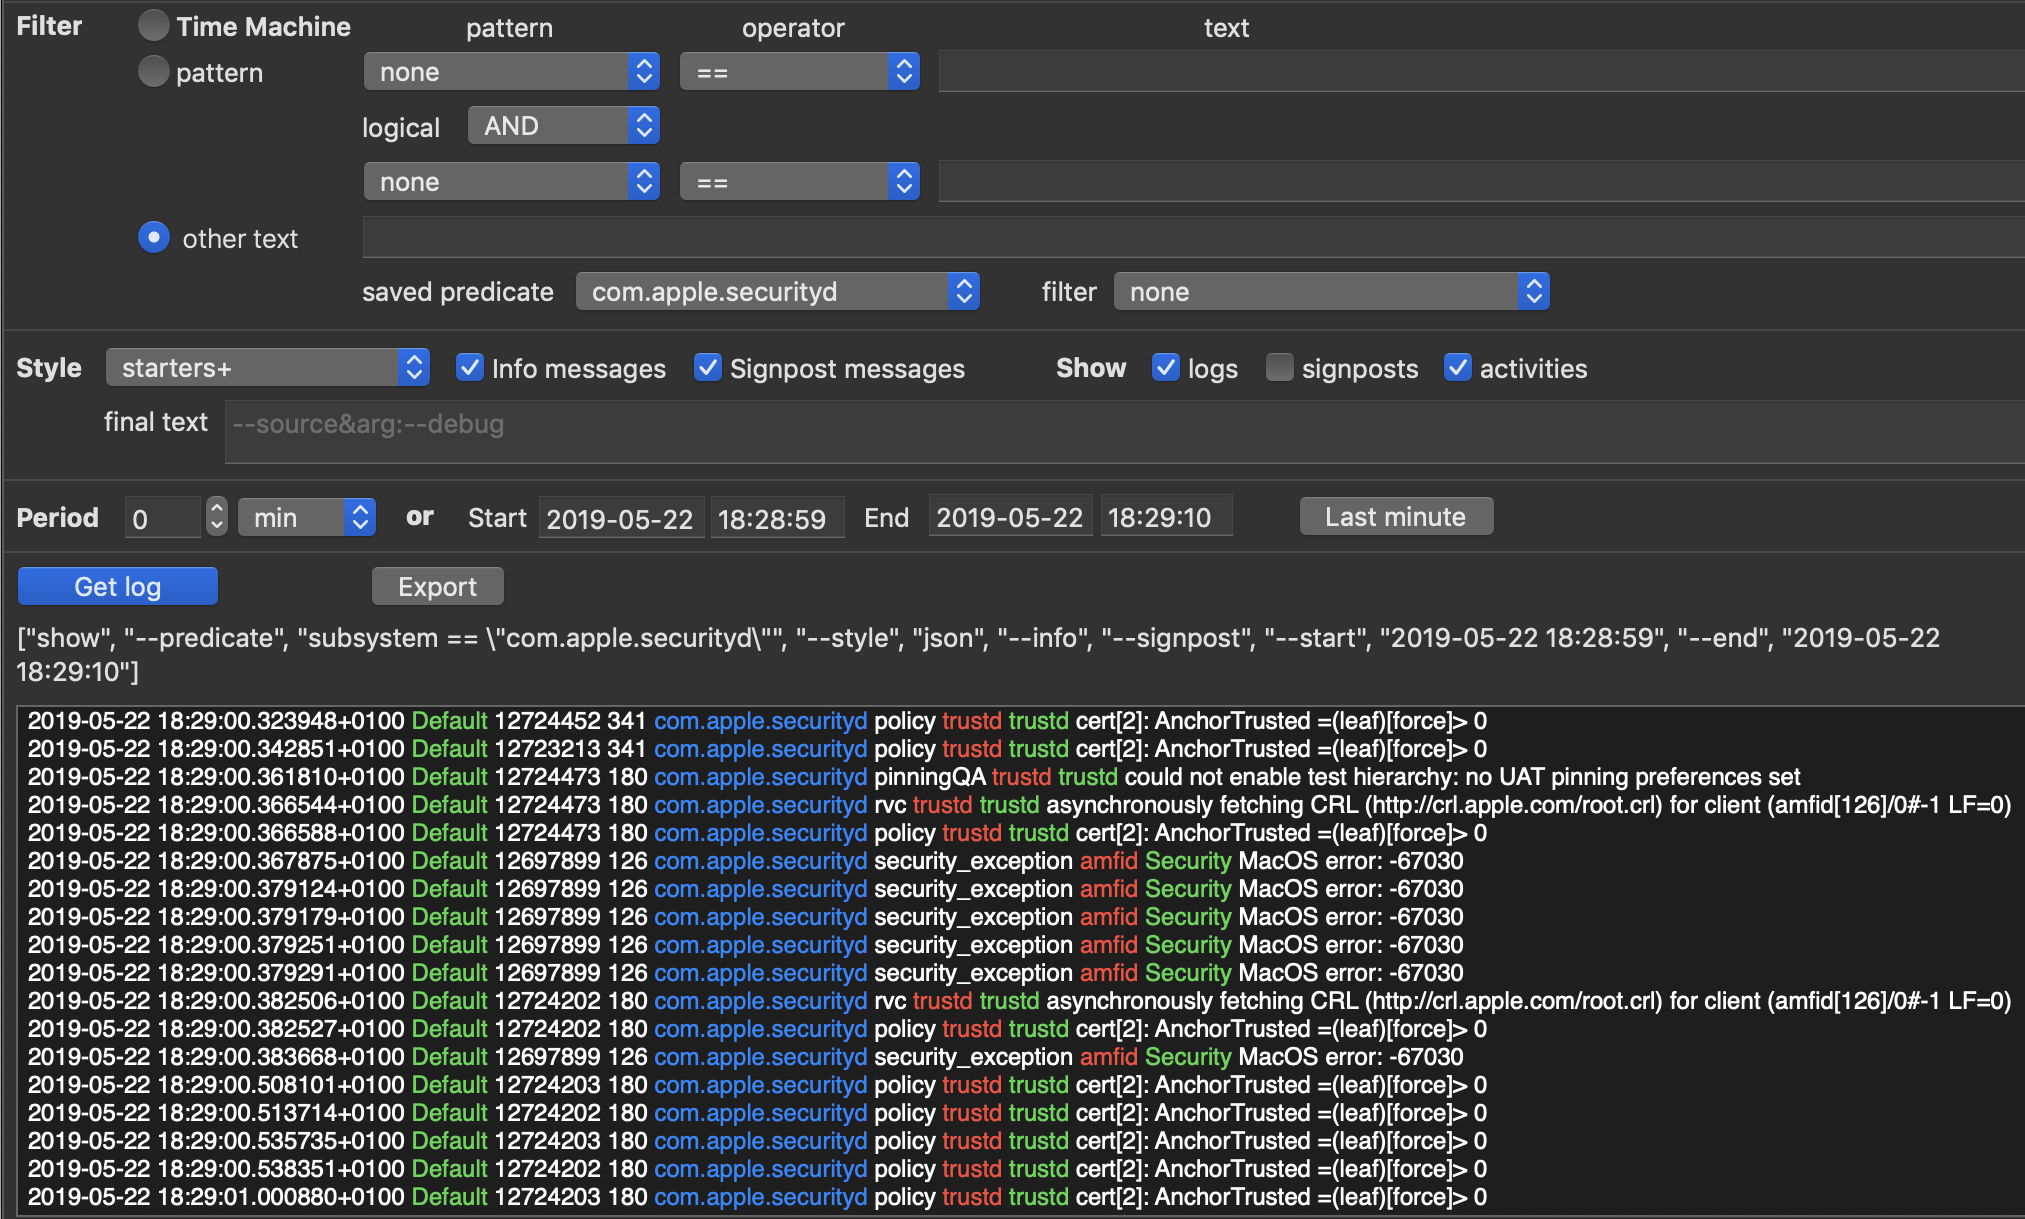The width and height of the screenshot is (2025, 1219).
Task: Open the Period 'min' units dropdown
Action: [307, 517]
